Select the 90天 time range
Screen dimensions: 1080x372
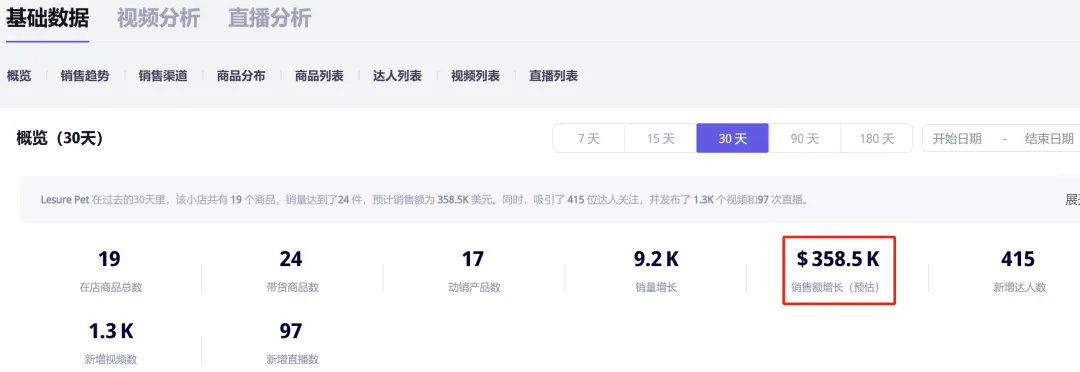pyautogui.click(x=804, y=138)
